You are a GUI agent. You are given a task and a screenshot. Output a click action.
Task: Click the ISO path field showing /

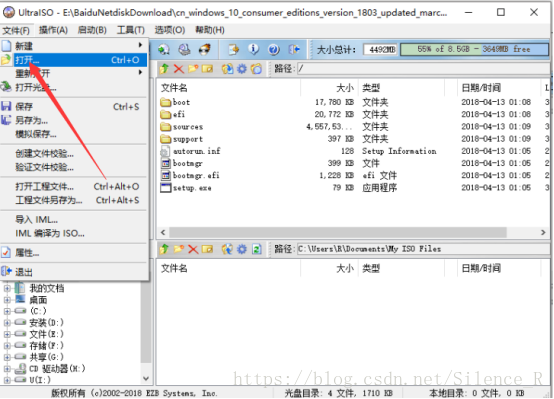(x=423, y=69)
